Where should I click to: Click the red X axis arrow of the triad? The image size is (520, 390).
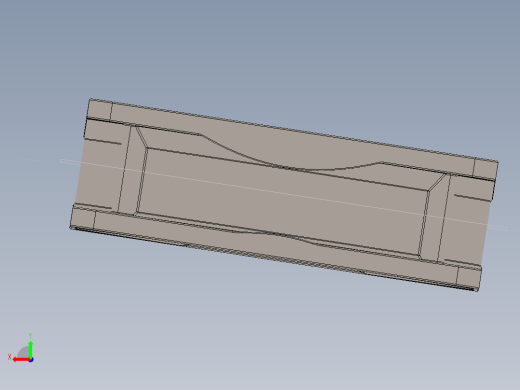21,360
